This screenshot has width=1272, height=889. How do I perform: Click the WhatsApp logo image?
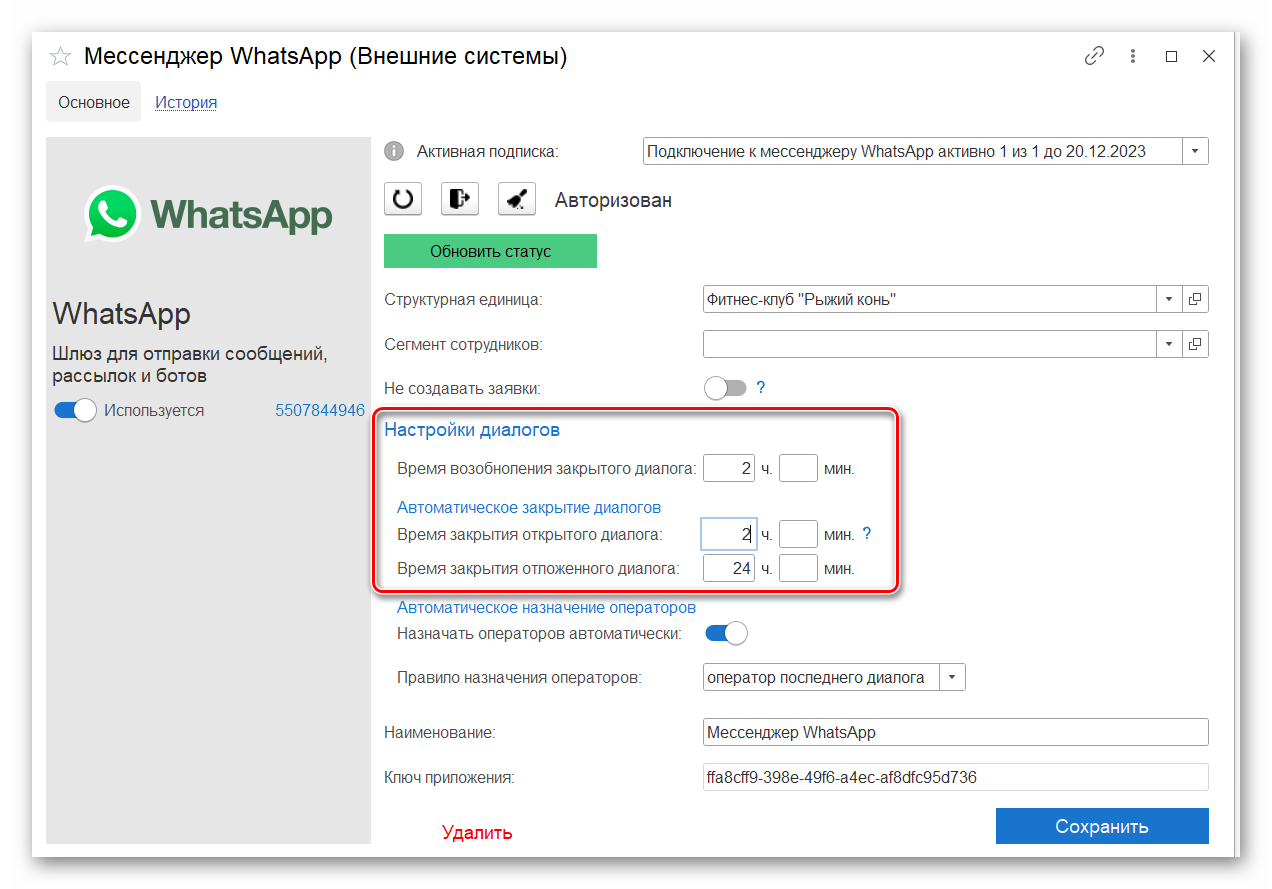click(x=209, y=214)
